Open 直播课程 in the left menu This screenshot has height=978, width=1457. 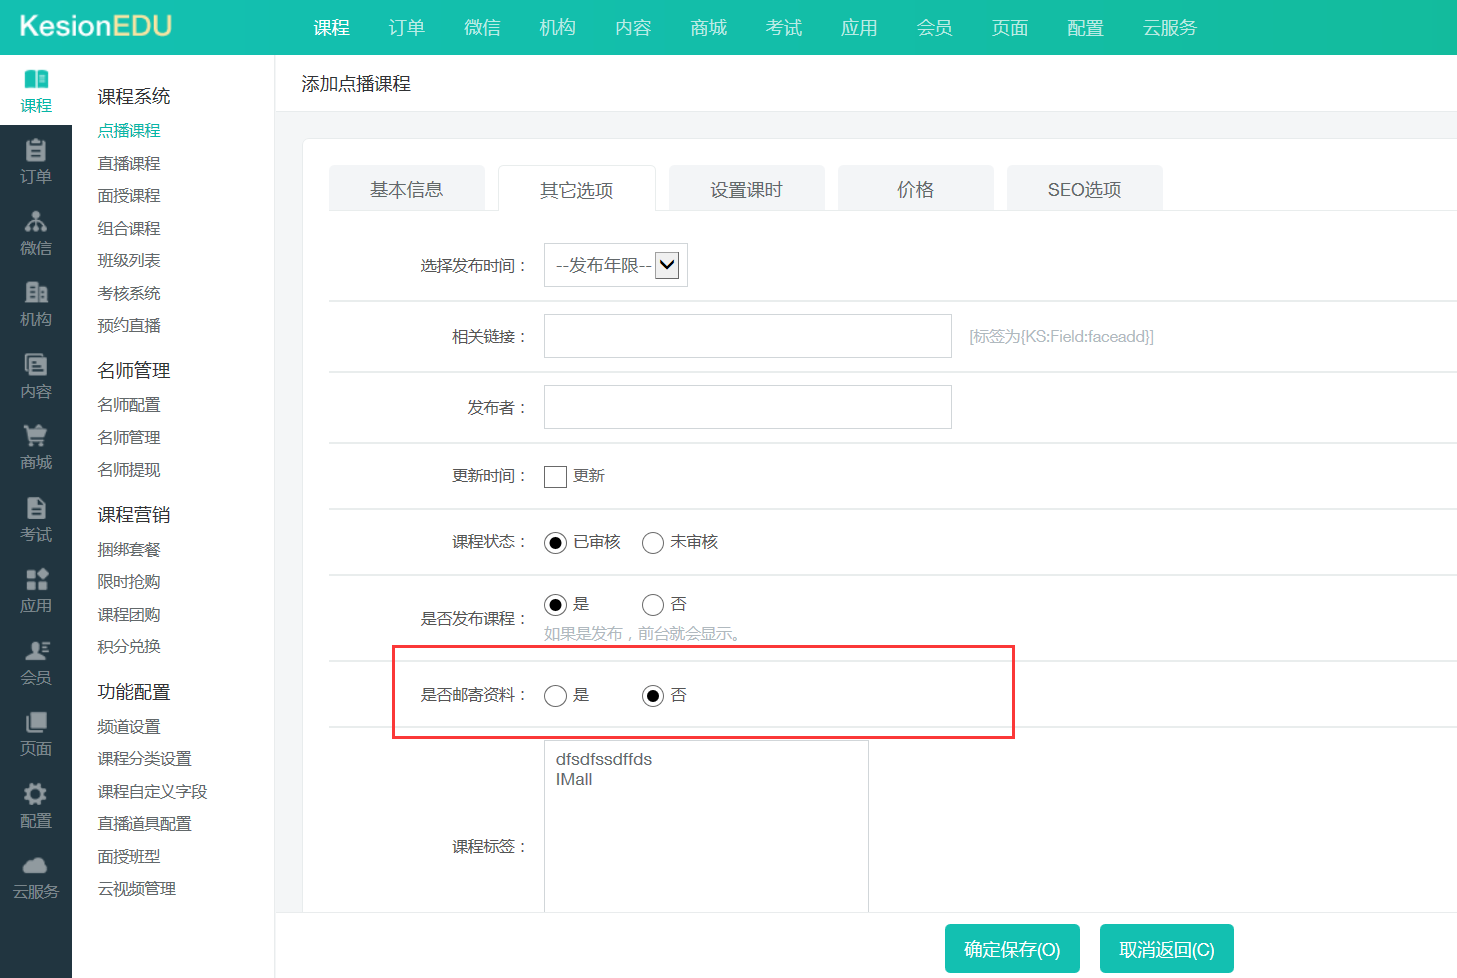click(x=129, y=164)
